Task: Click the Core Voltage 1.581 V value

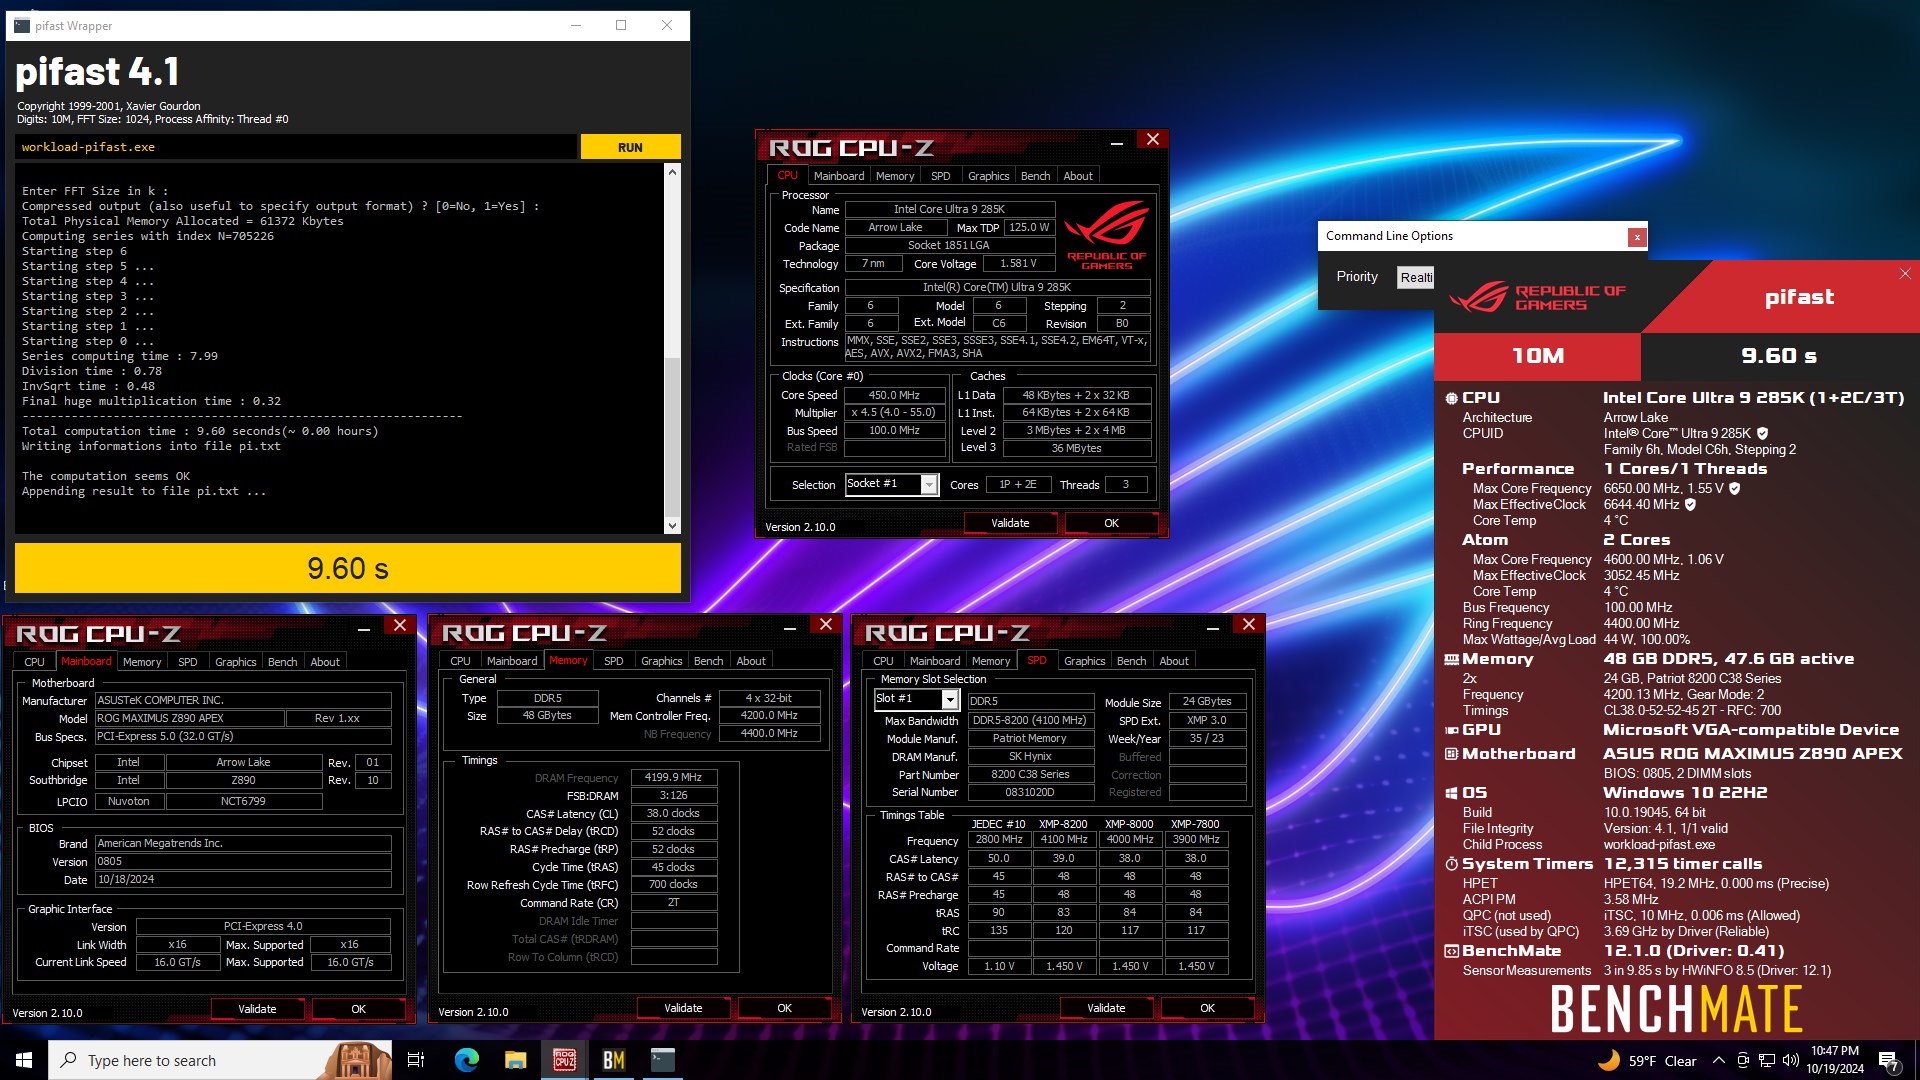Action: 1018,264
